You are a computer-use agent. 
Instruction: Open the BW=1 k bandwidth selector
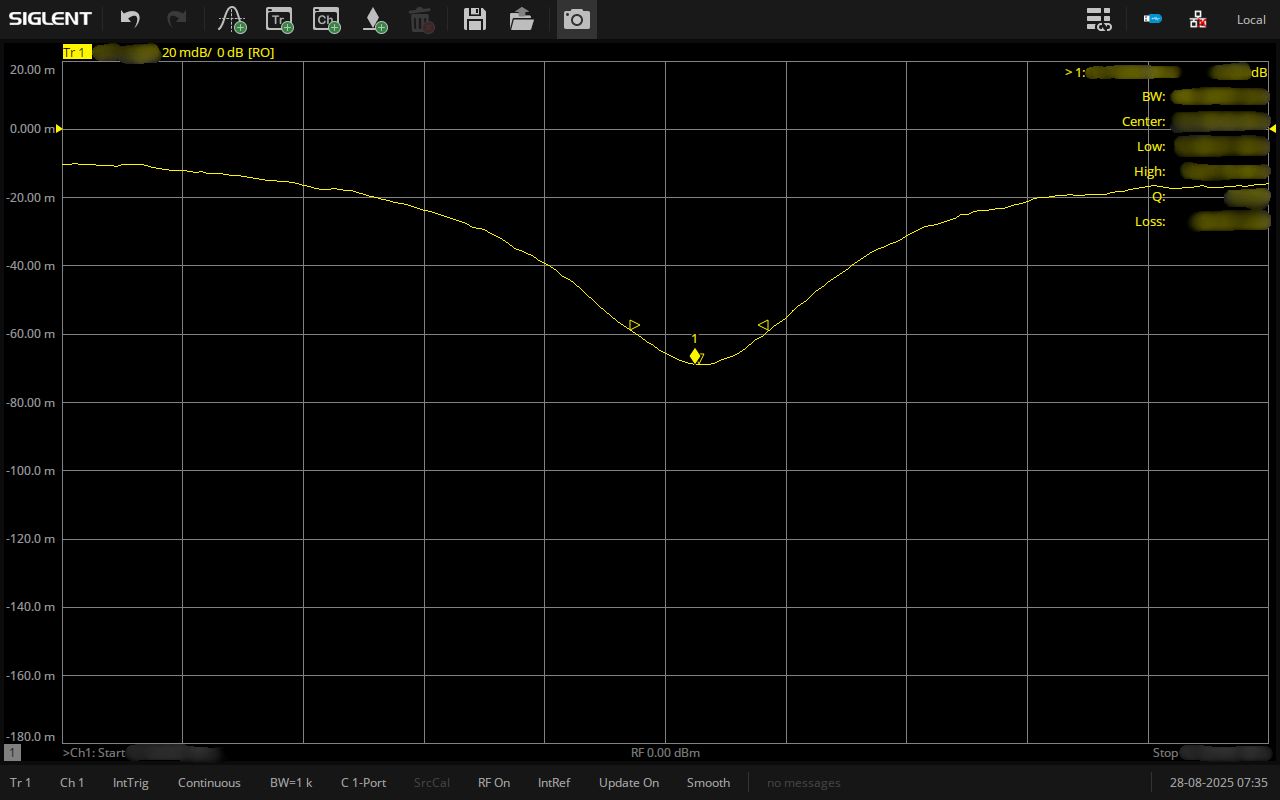point(291,783)
